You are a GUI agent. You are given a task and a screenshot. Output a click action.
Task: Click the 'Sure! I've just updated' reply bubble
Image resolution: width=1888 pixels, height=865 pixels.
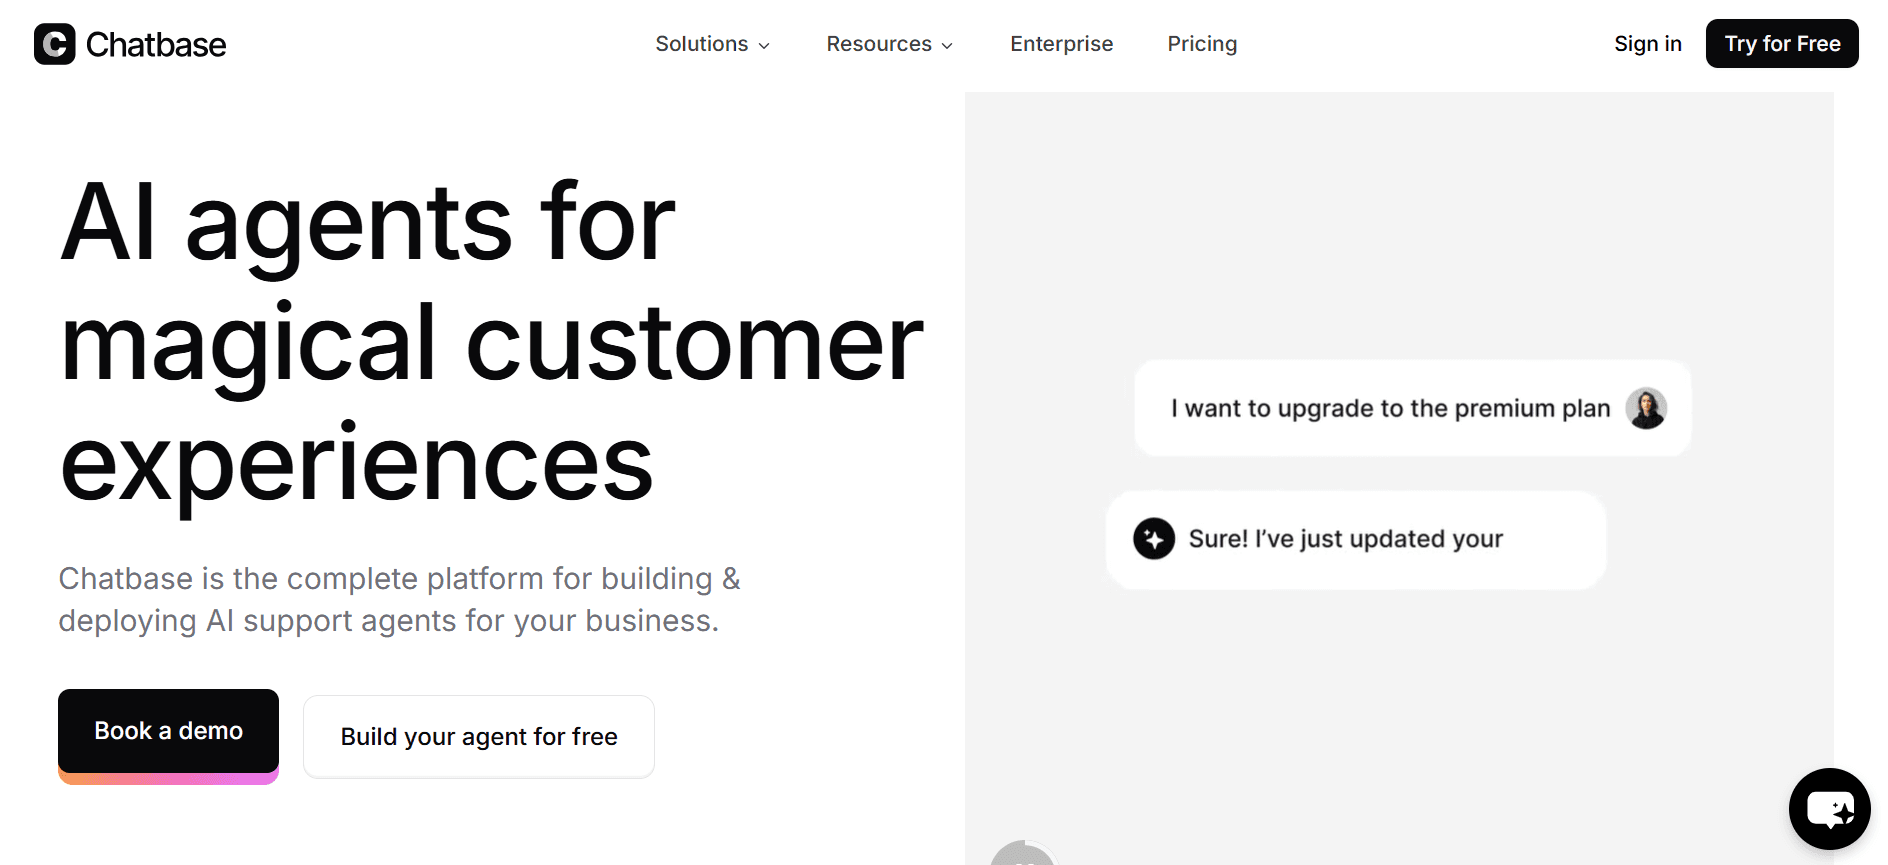[1356, 540]
